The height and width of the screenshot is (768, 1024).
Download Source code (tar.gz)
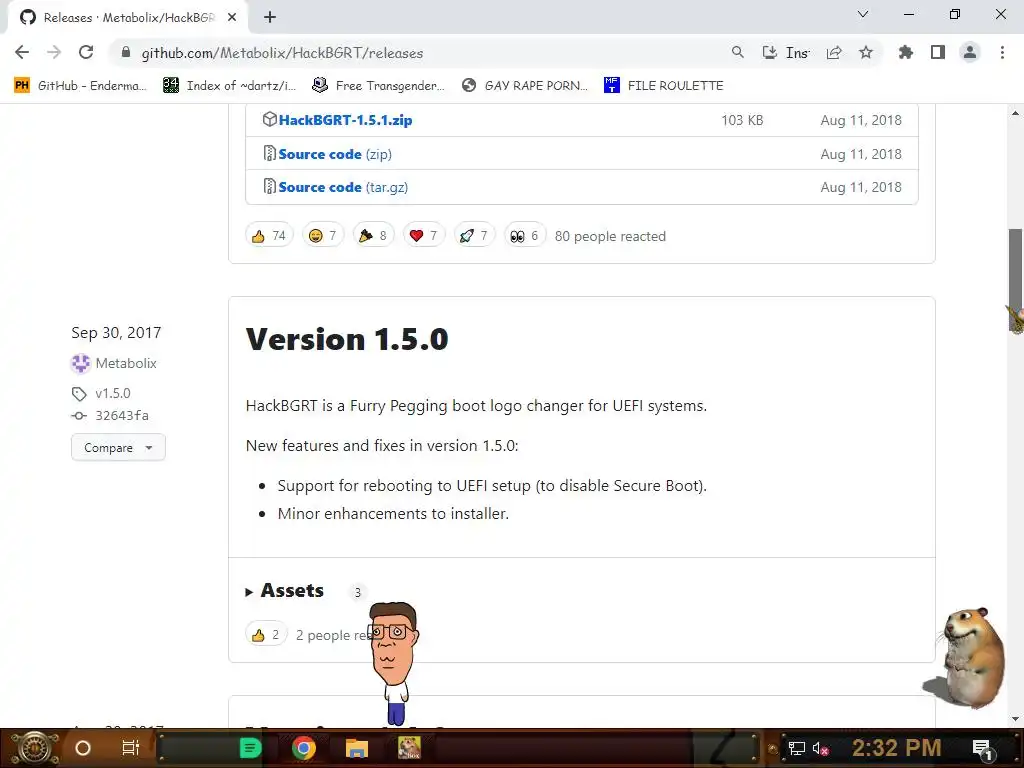tap(343, 187)
